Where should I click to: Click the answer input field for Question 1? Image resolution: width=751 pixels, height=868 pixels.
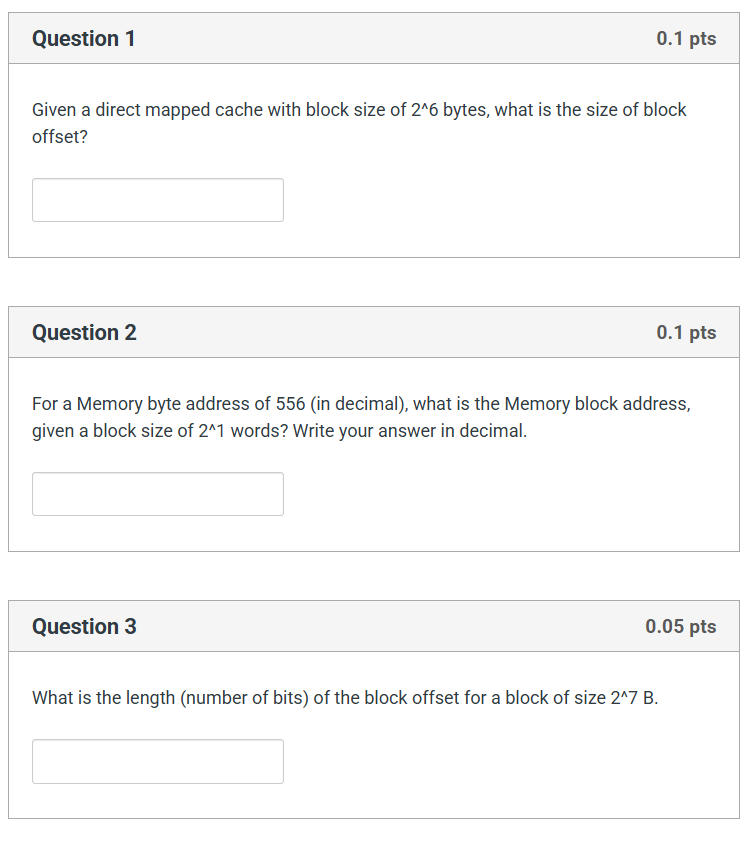[x=157, y=200]
